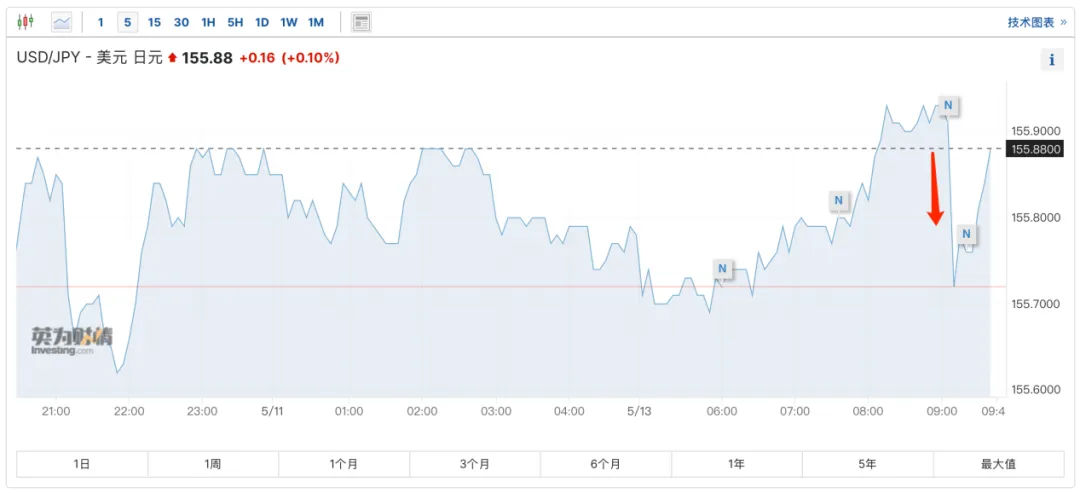Image resolution: width=1080 pixels, height=493 pixels.
Task: Select the 15-minute interval
Action: [154, 22]
